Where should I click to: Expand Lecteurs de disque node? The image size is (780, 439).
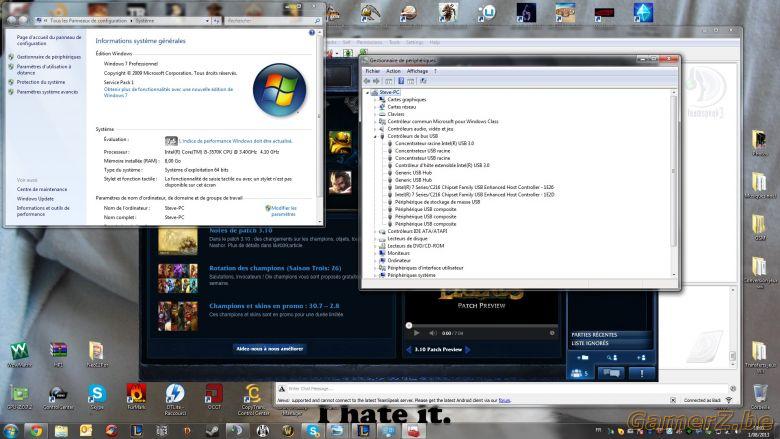click(376, 239)
